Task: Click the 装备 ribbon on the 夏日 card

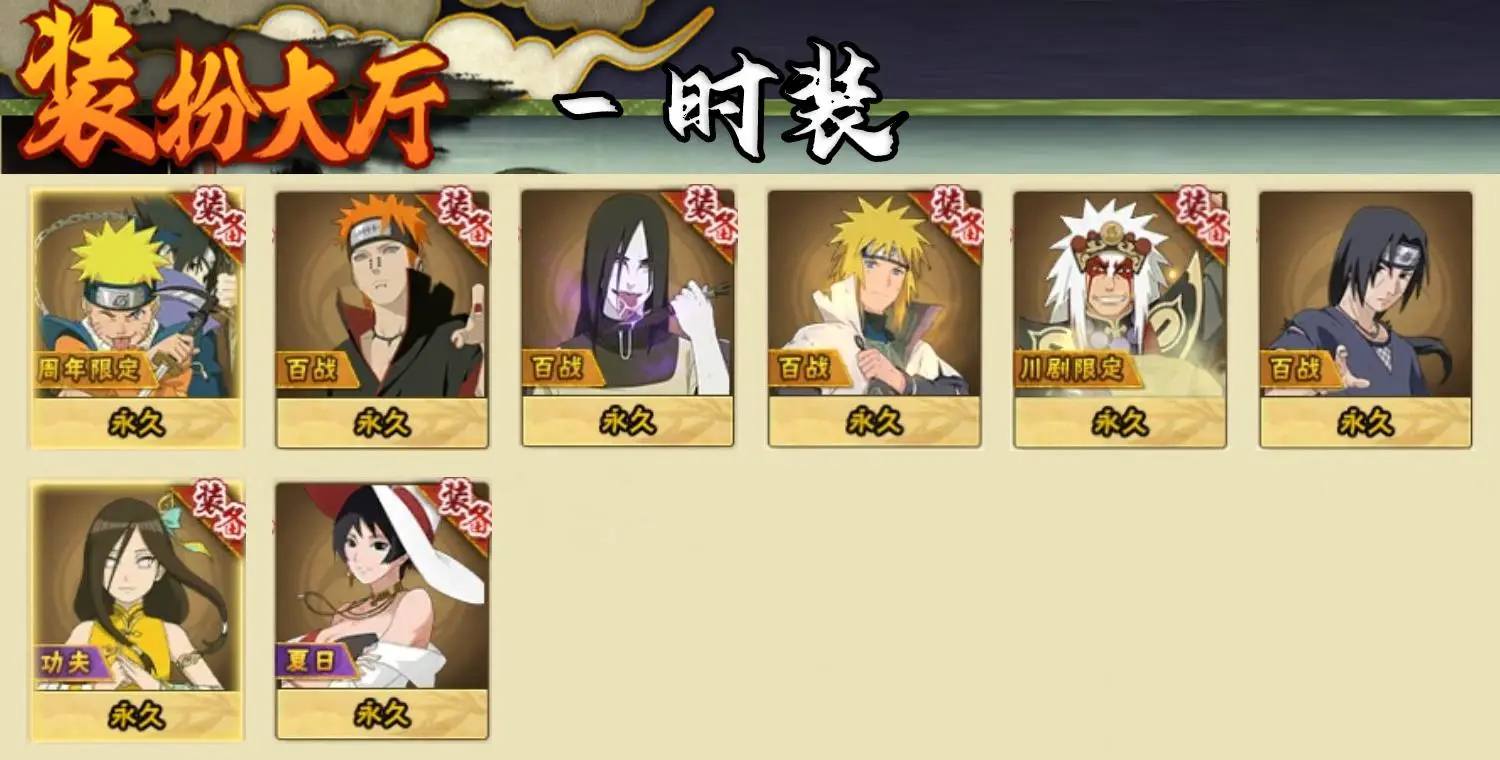Action: tap(461, 510)
